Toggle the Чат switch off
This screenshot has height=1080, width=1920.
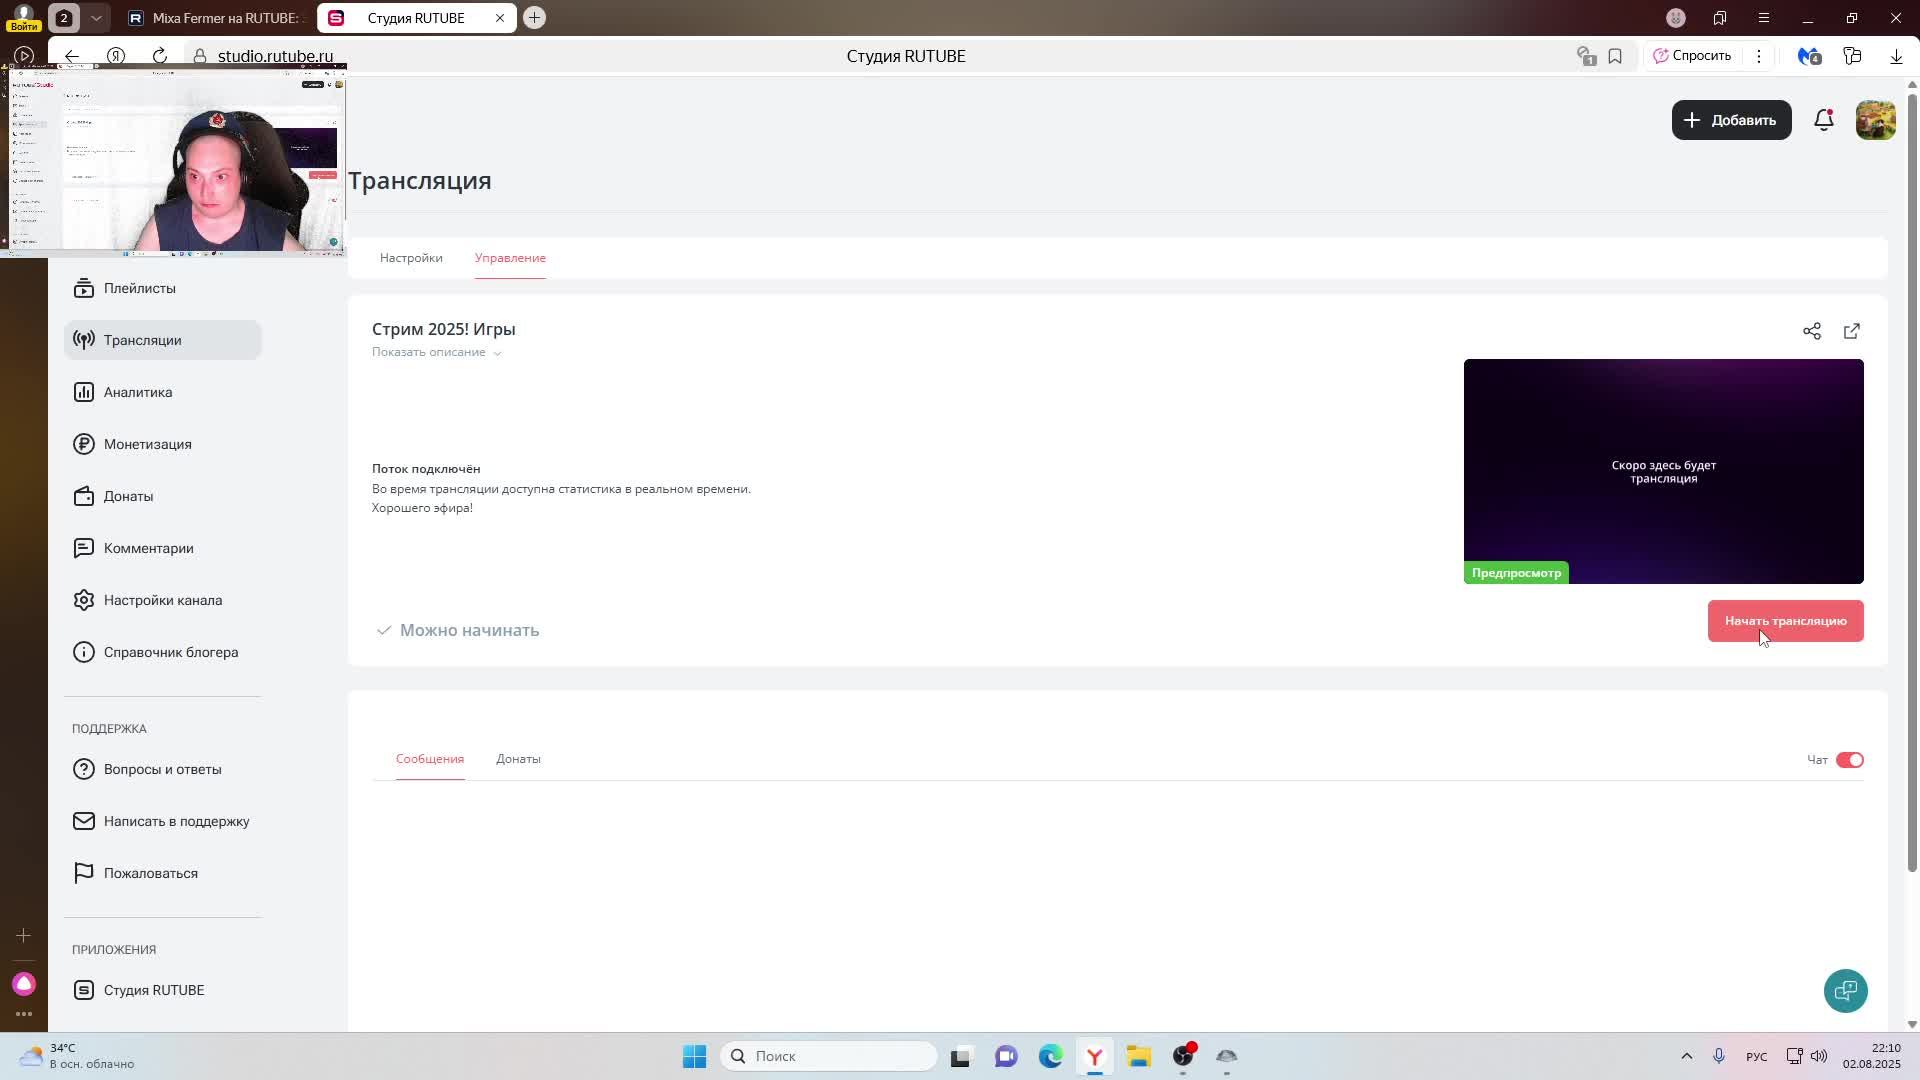tap(1849, 760)
